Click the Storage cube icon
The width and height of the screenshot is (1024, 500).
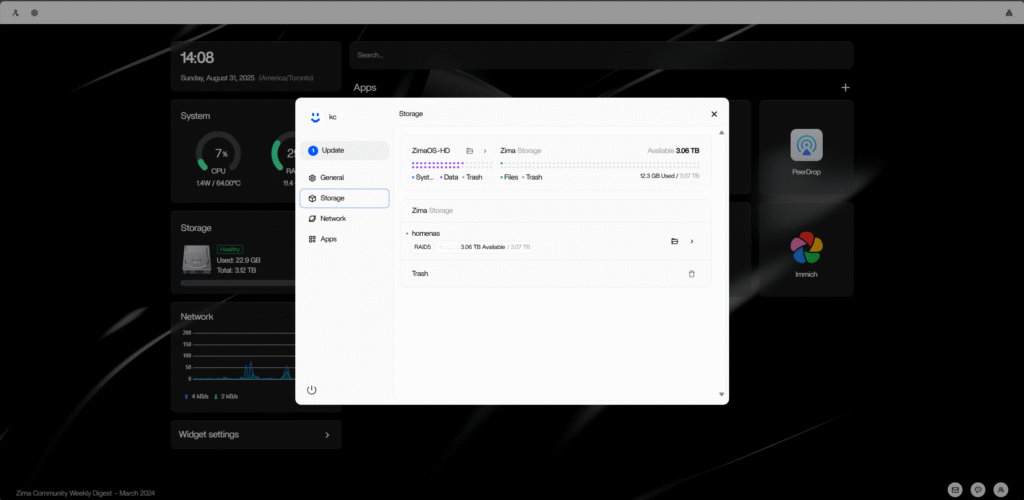click(312, 198)
